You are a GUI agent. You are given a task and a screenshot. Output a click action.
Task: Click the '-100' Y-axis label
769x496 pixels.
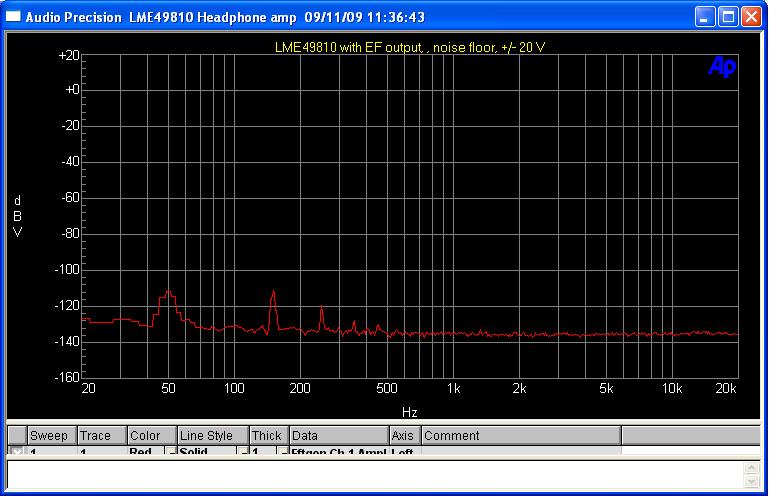click(x=67, y=269)
